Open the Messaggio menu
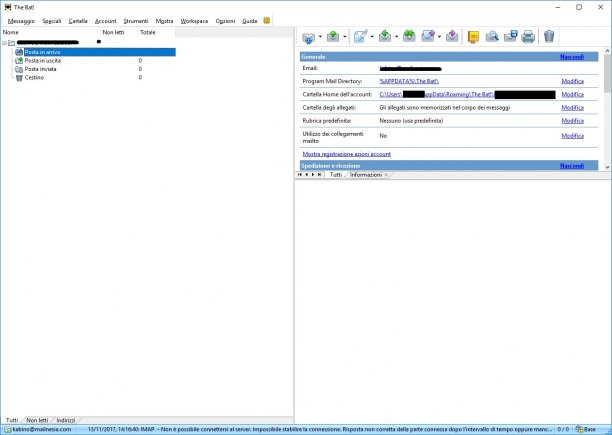This screenshot has height=435, width=612. (21, 21)
